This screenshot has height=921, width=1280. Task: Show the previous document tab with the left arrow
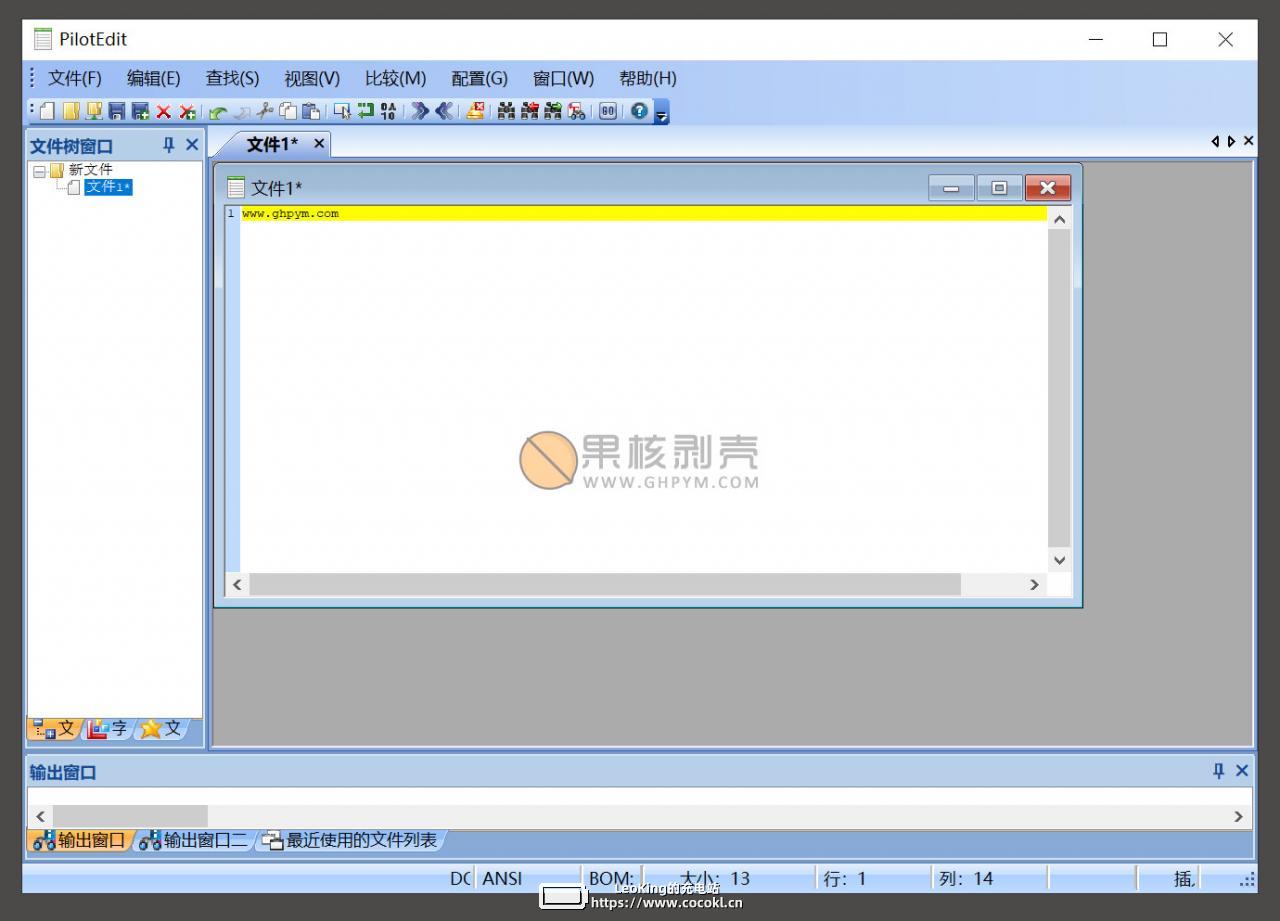[1215, 142]
